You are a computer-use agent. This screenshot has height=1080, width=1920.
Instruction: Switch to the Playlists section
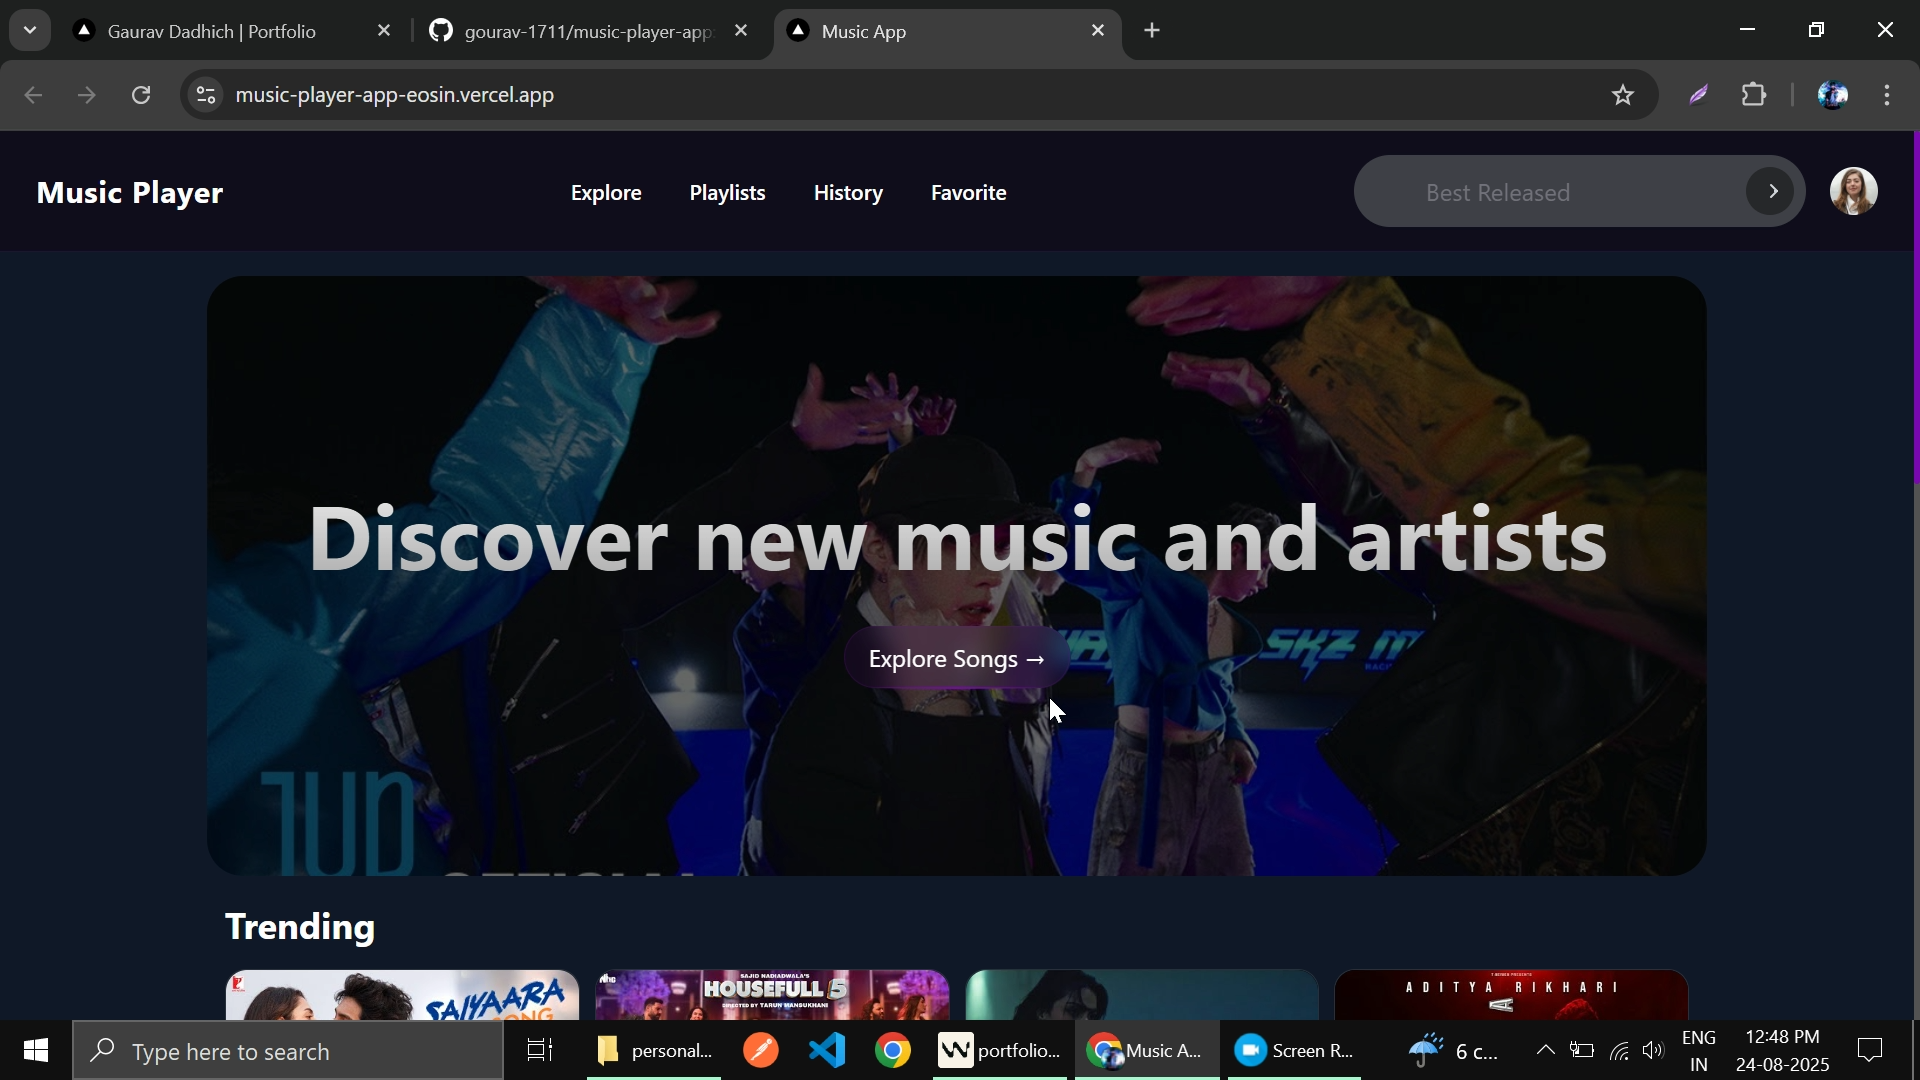[x=727, y=192]
